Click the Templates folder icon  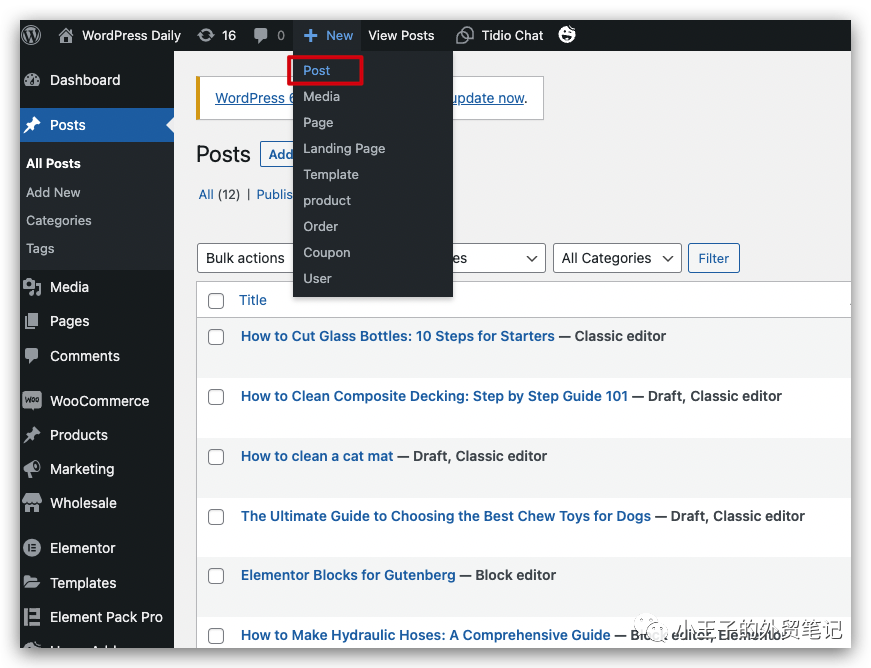point(32,582)
